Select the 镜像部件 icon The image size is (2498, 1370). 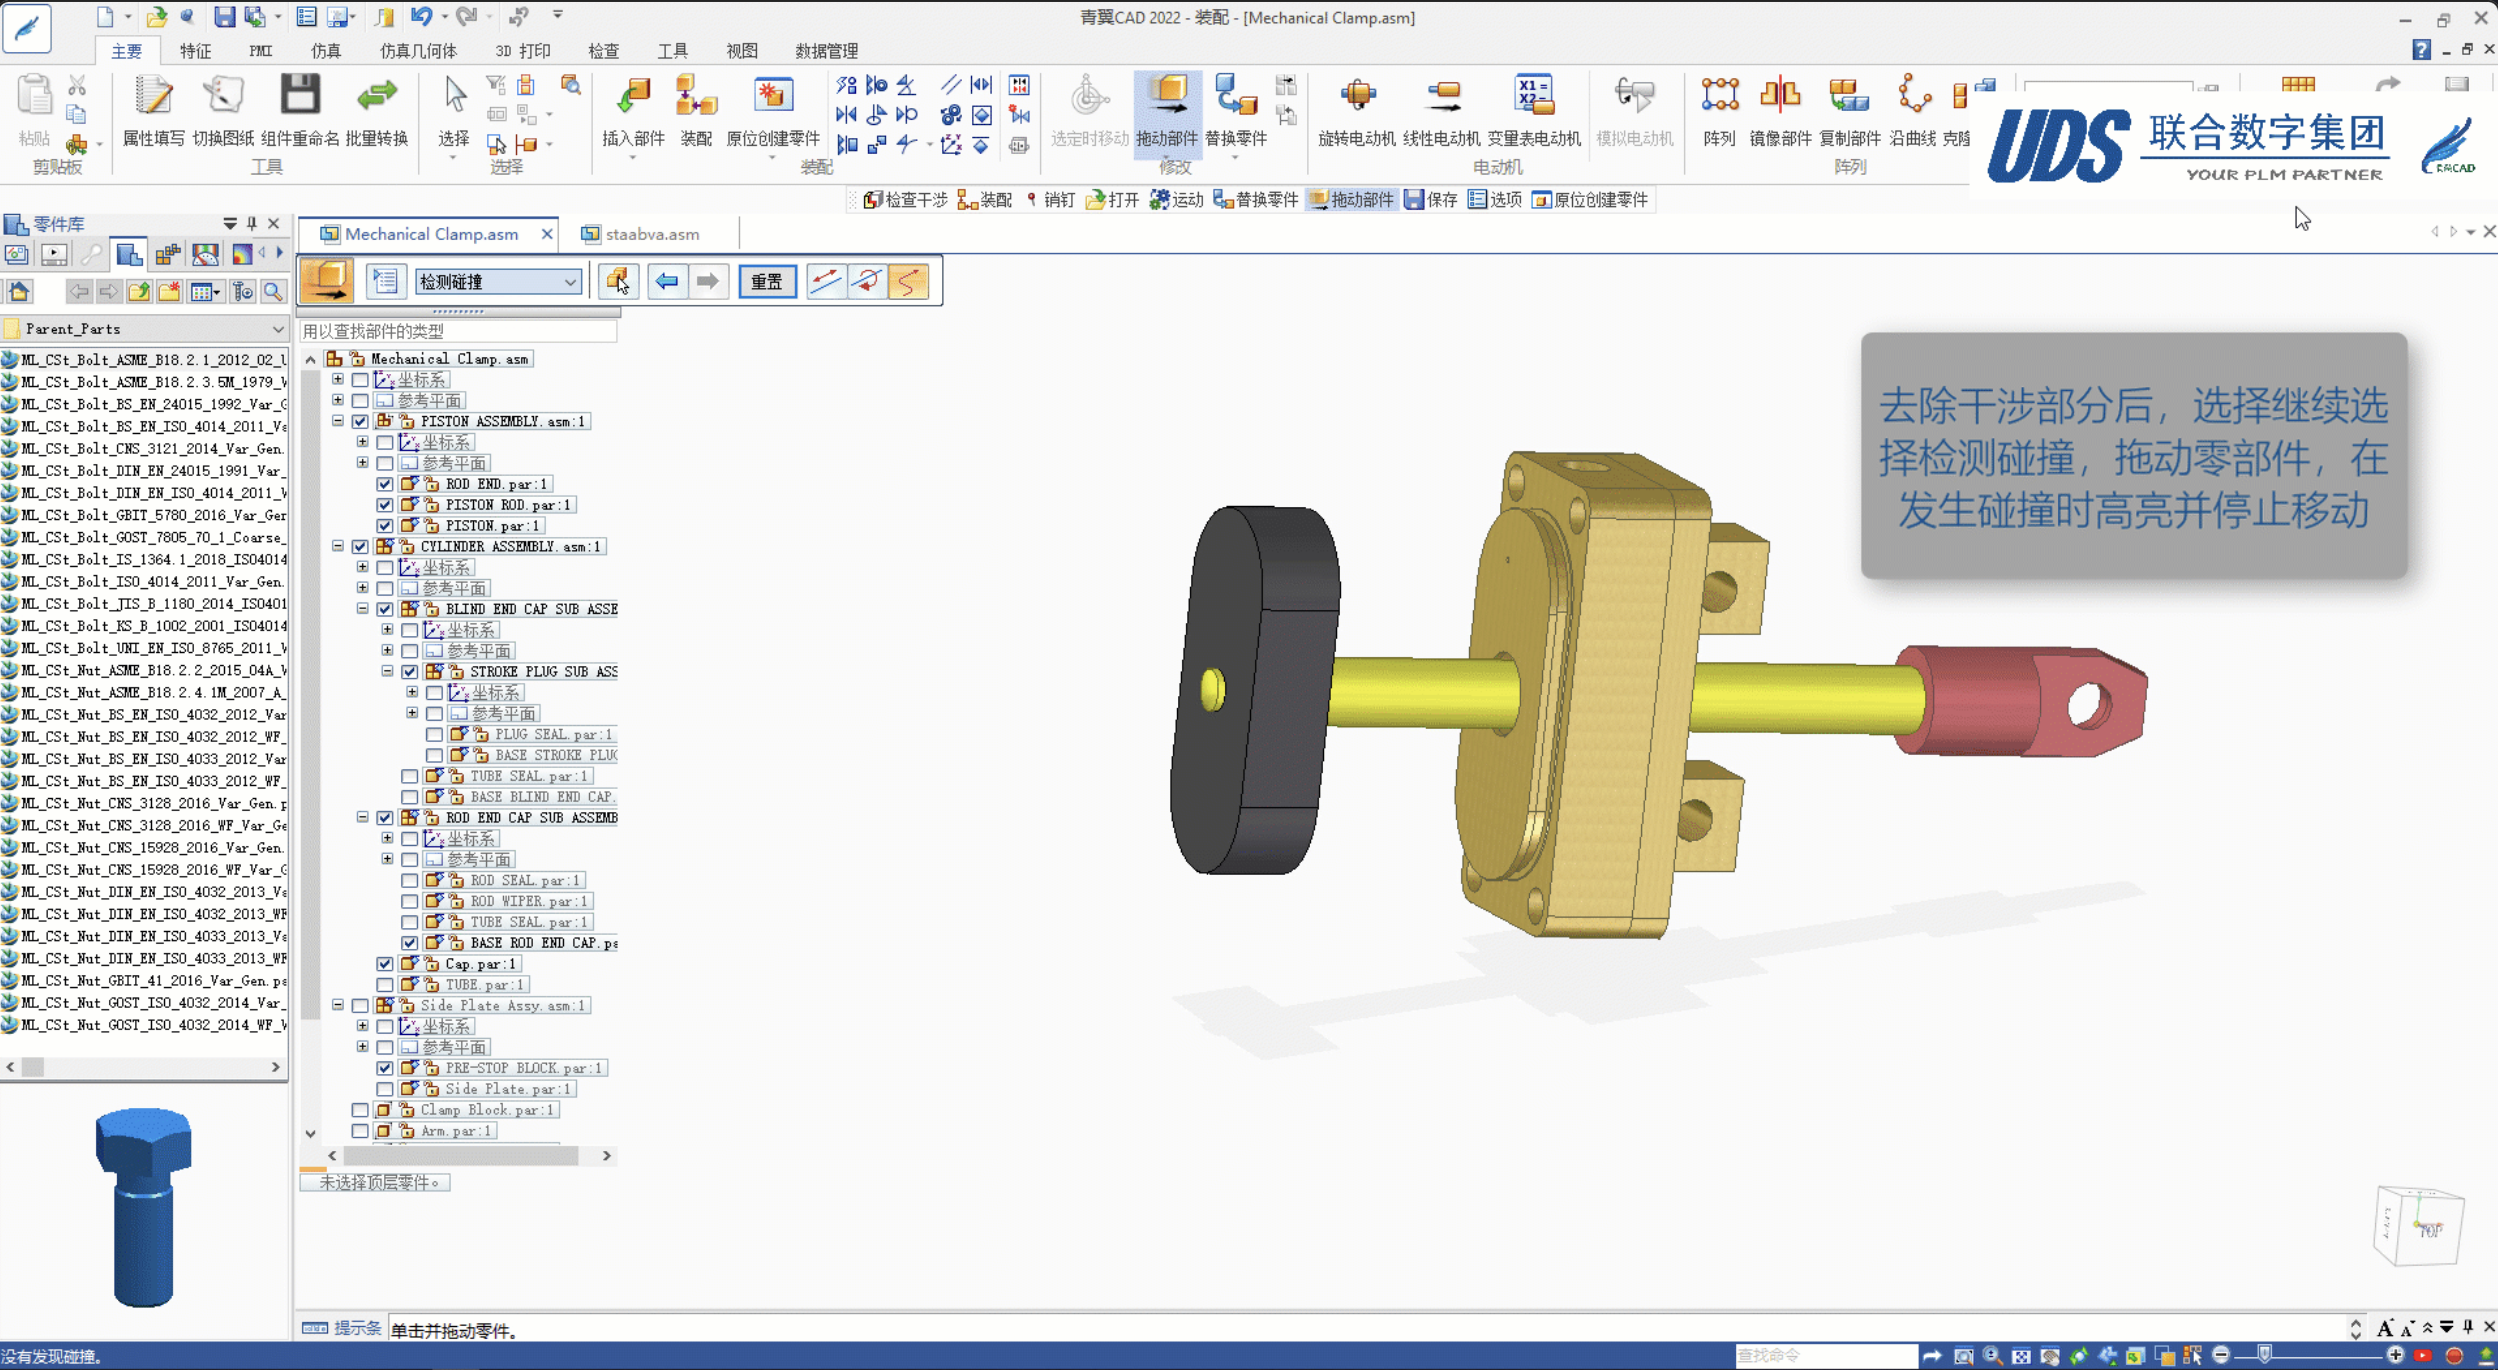(1780, 97)
